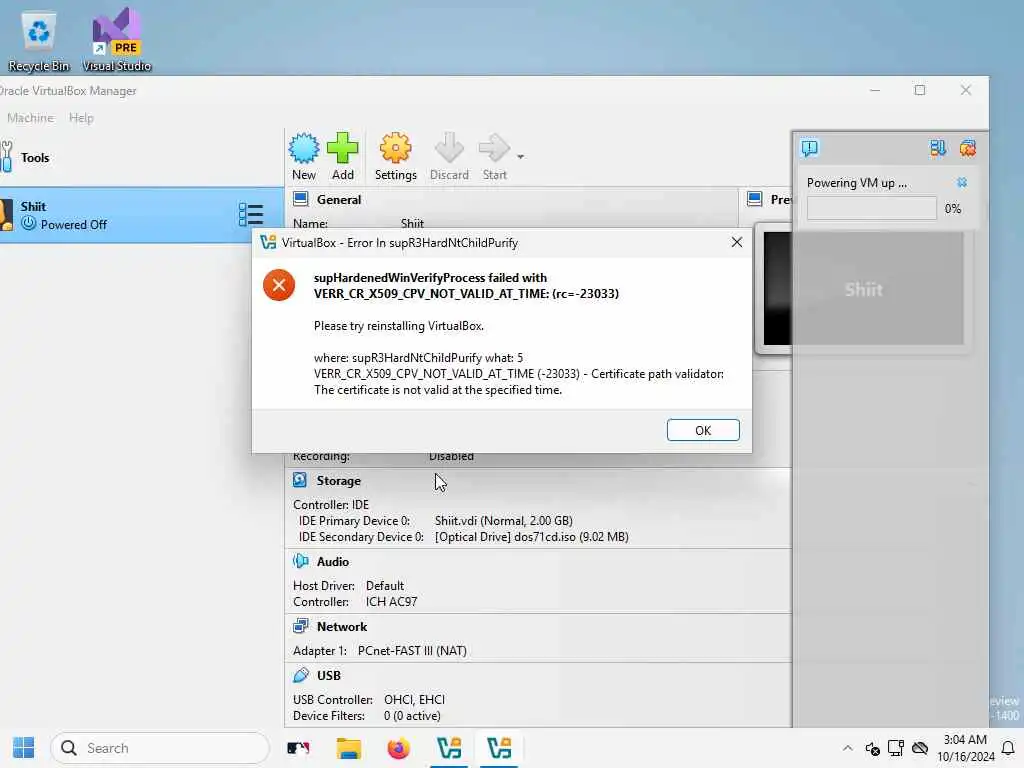Minimize the VirtualBox Manager window
The width and height of the screenshot is (1024, 768).
coord(875,90)
